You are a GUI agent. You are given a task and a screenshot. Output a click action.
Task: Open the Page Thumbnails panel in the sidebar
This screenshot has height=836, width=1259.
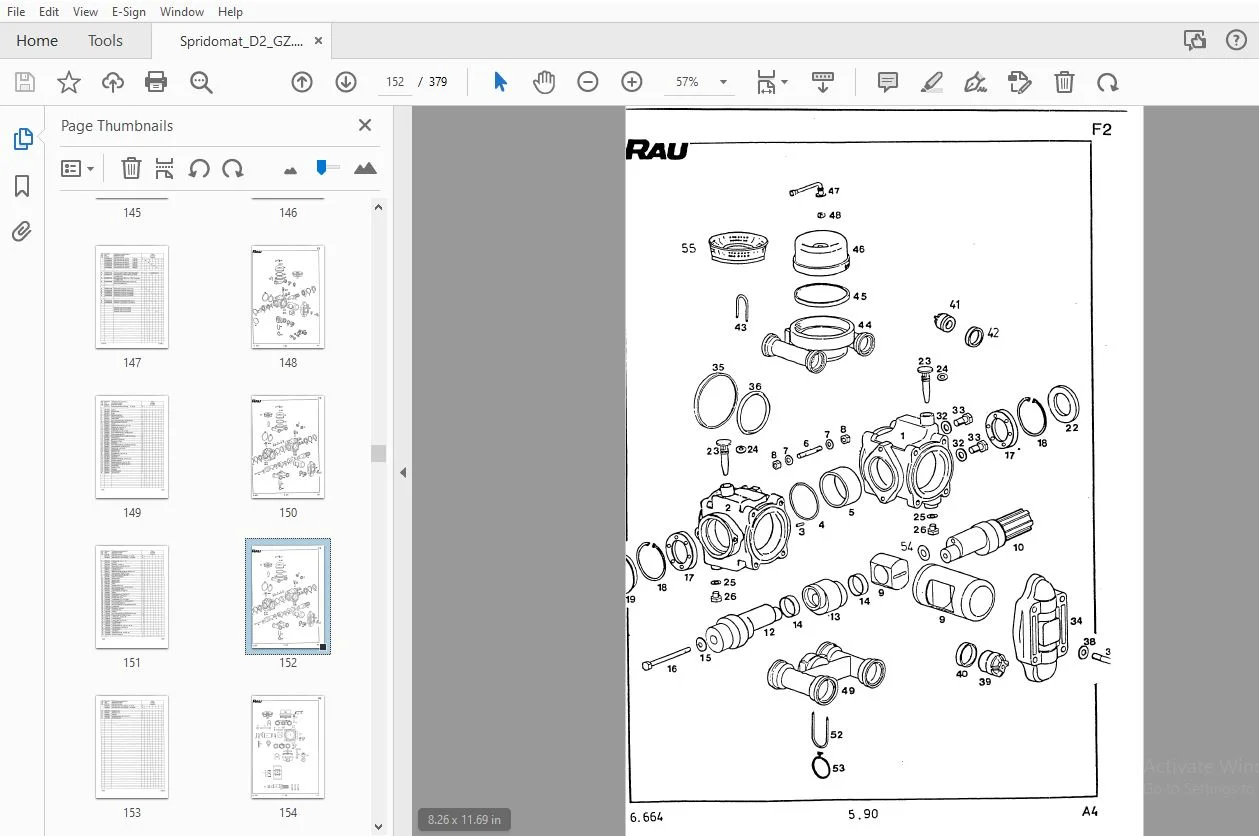tap(23, 140)
